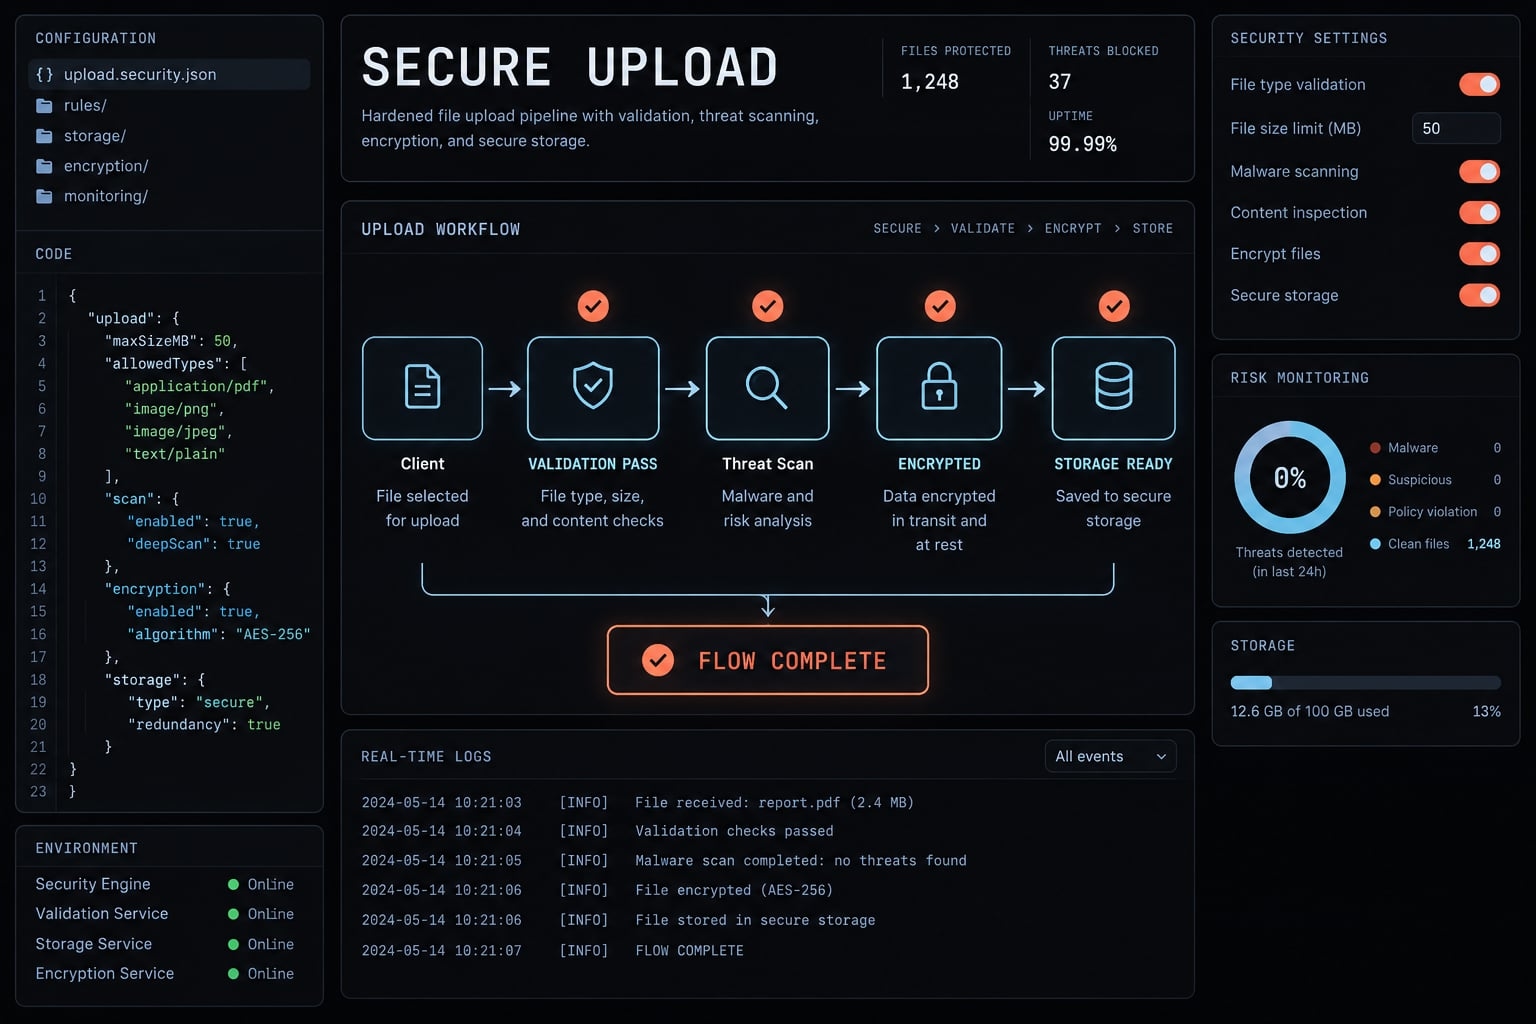Click the encryption/ folder icon
Screen dimensions: 1536x1024
tap(44, 166)
